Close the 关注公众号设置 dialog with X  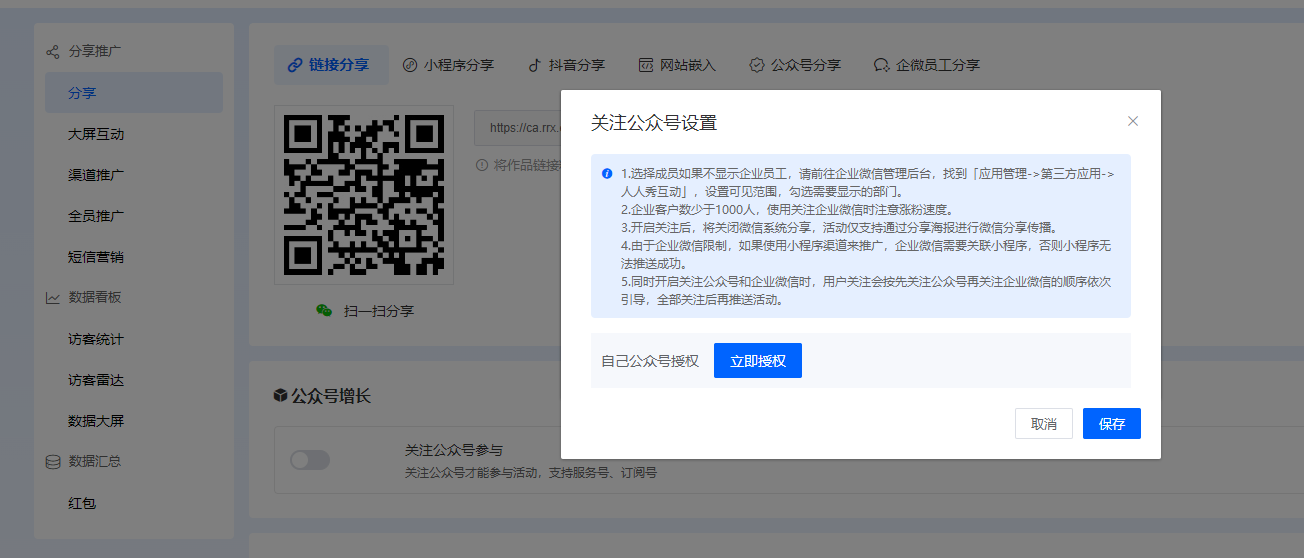coord(1133,121)
